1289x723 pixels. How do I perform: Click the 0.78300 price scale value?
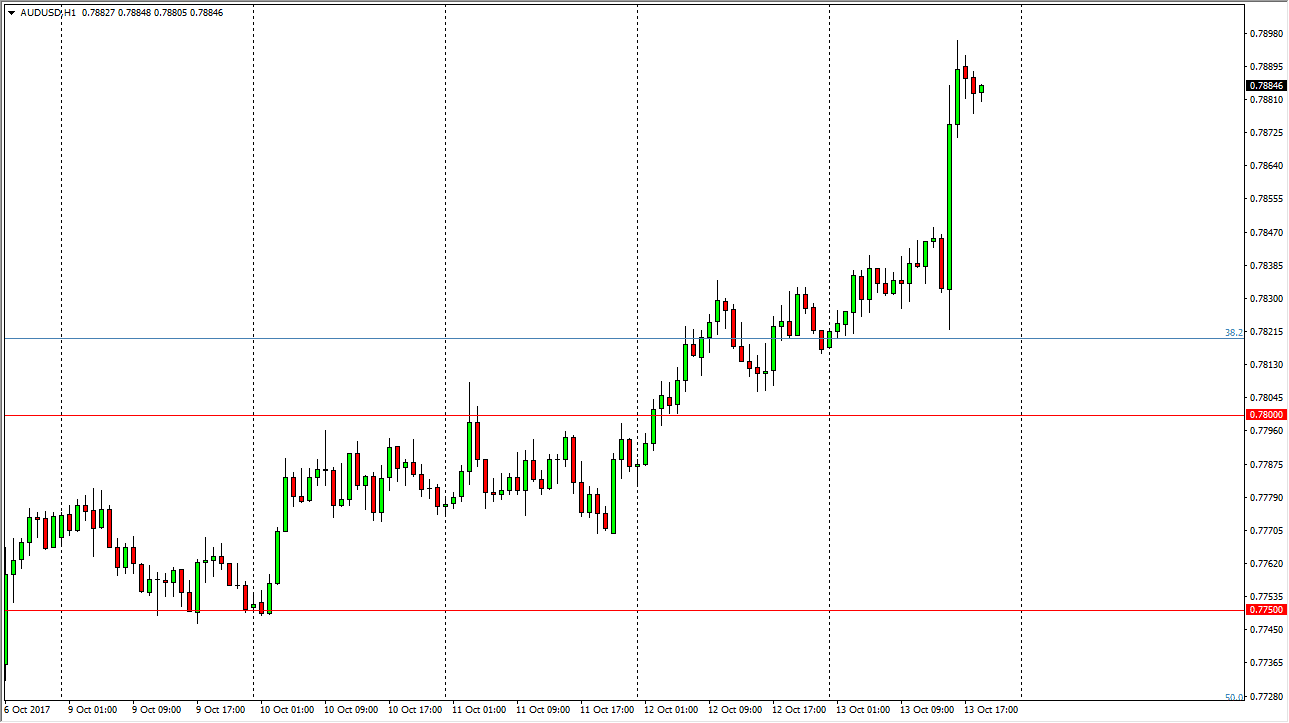tap(1266, 299)
